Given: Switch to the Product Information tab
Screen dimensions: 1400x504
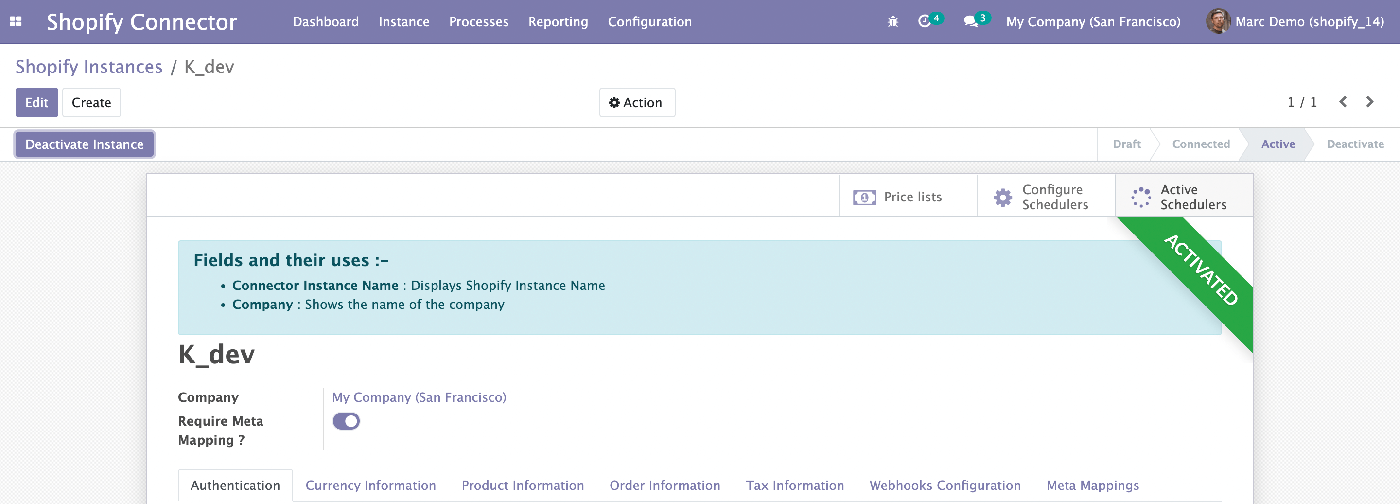Looking at the screenshot, I should [x=523, y=485].
